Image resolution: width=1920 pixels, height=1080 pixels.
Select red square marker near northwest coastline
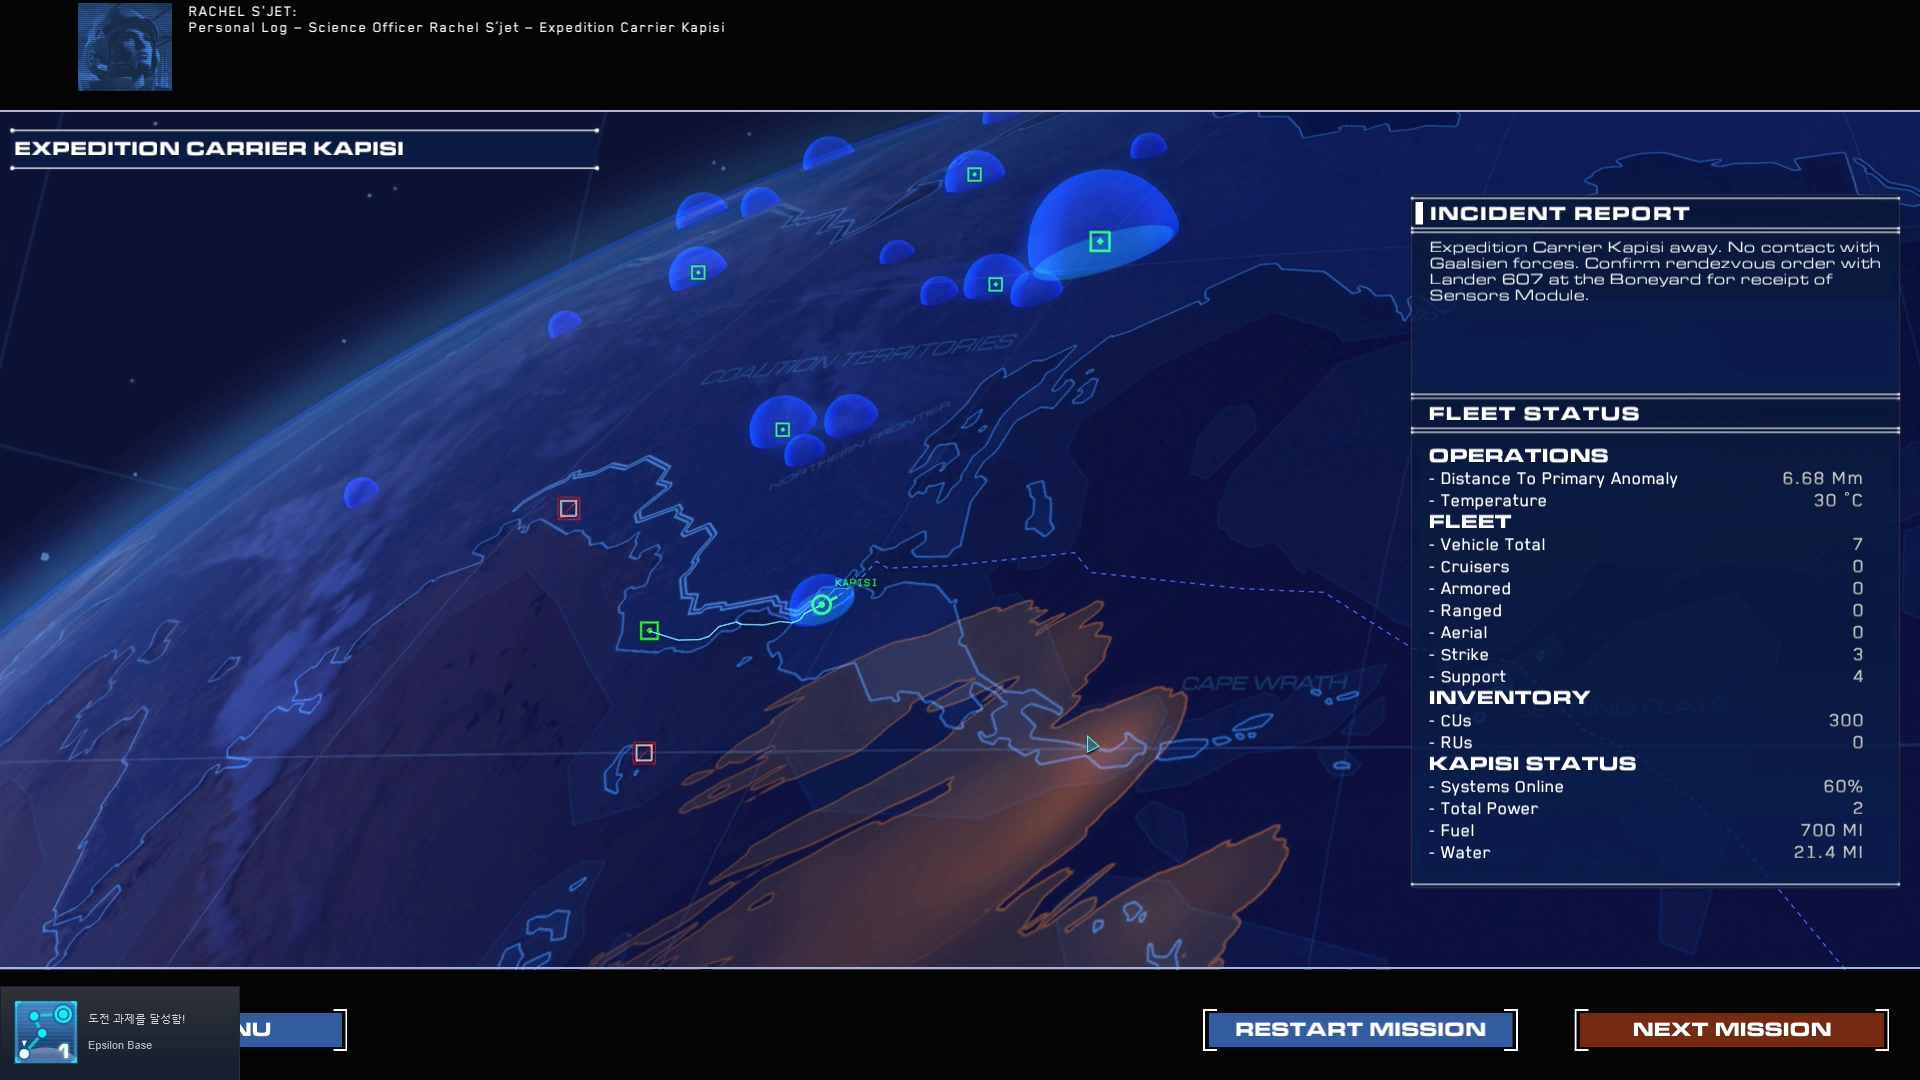pos(569,509)
